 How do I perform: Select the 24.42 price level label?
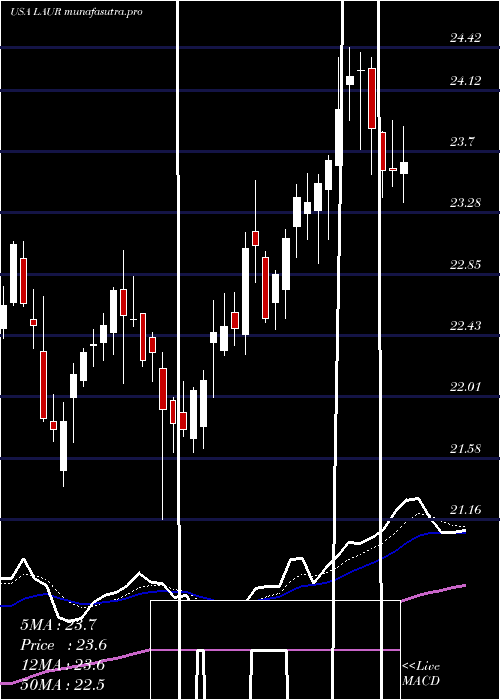coord(466,38)
